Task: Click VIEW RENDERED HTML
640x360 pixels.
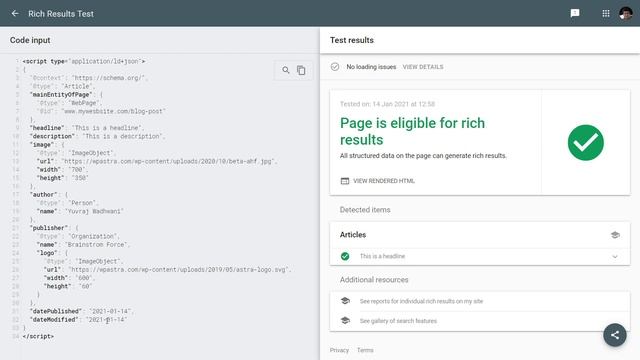Action: point(384,181)
